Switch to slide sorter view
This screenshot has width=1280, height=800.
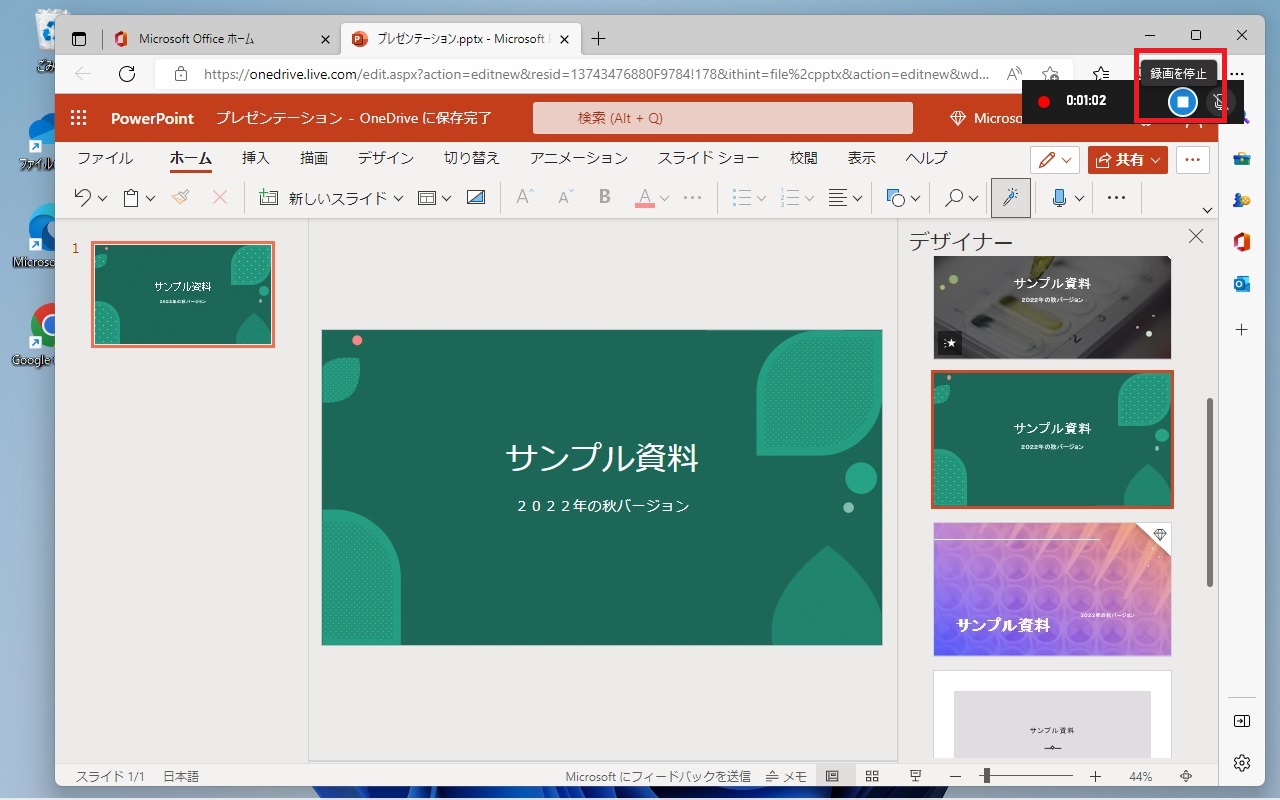coord(872,776)
